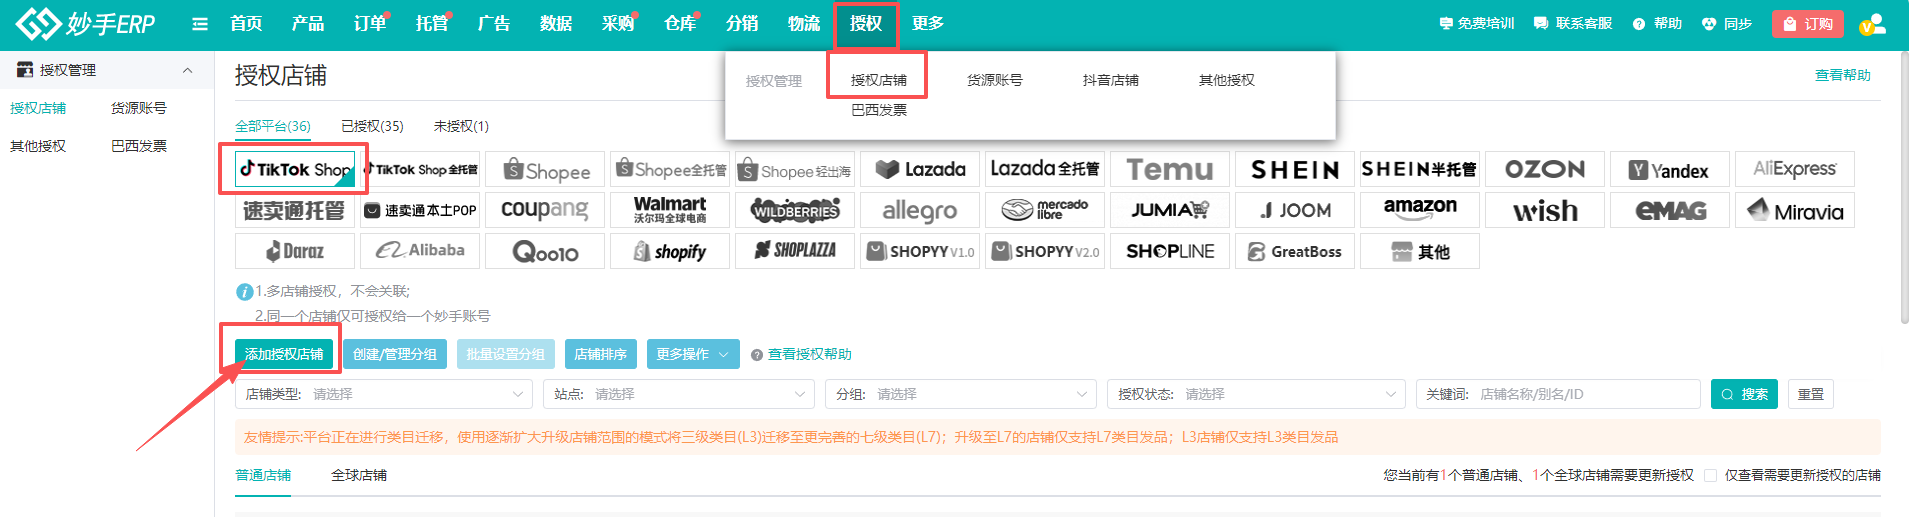Select the Wildberries platform logo
The image size is (1909, 517).
click(795, 210)
